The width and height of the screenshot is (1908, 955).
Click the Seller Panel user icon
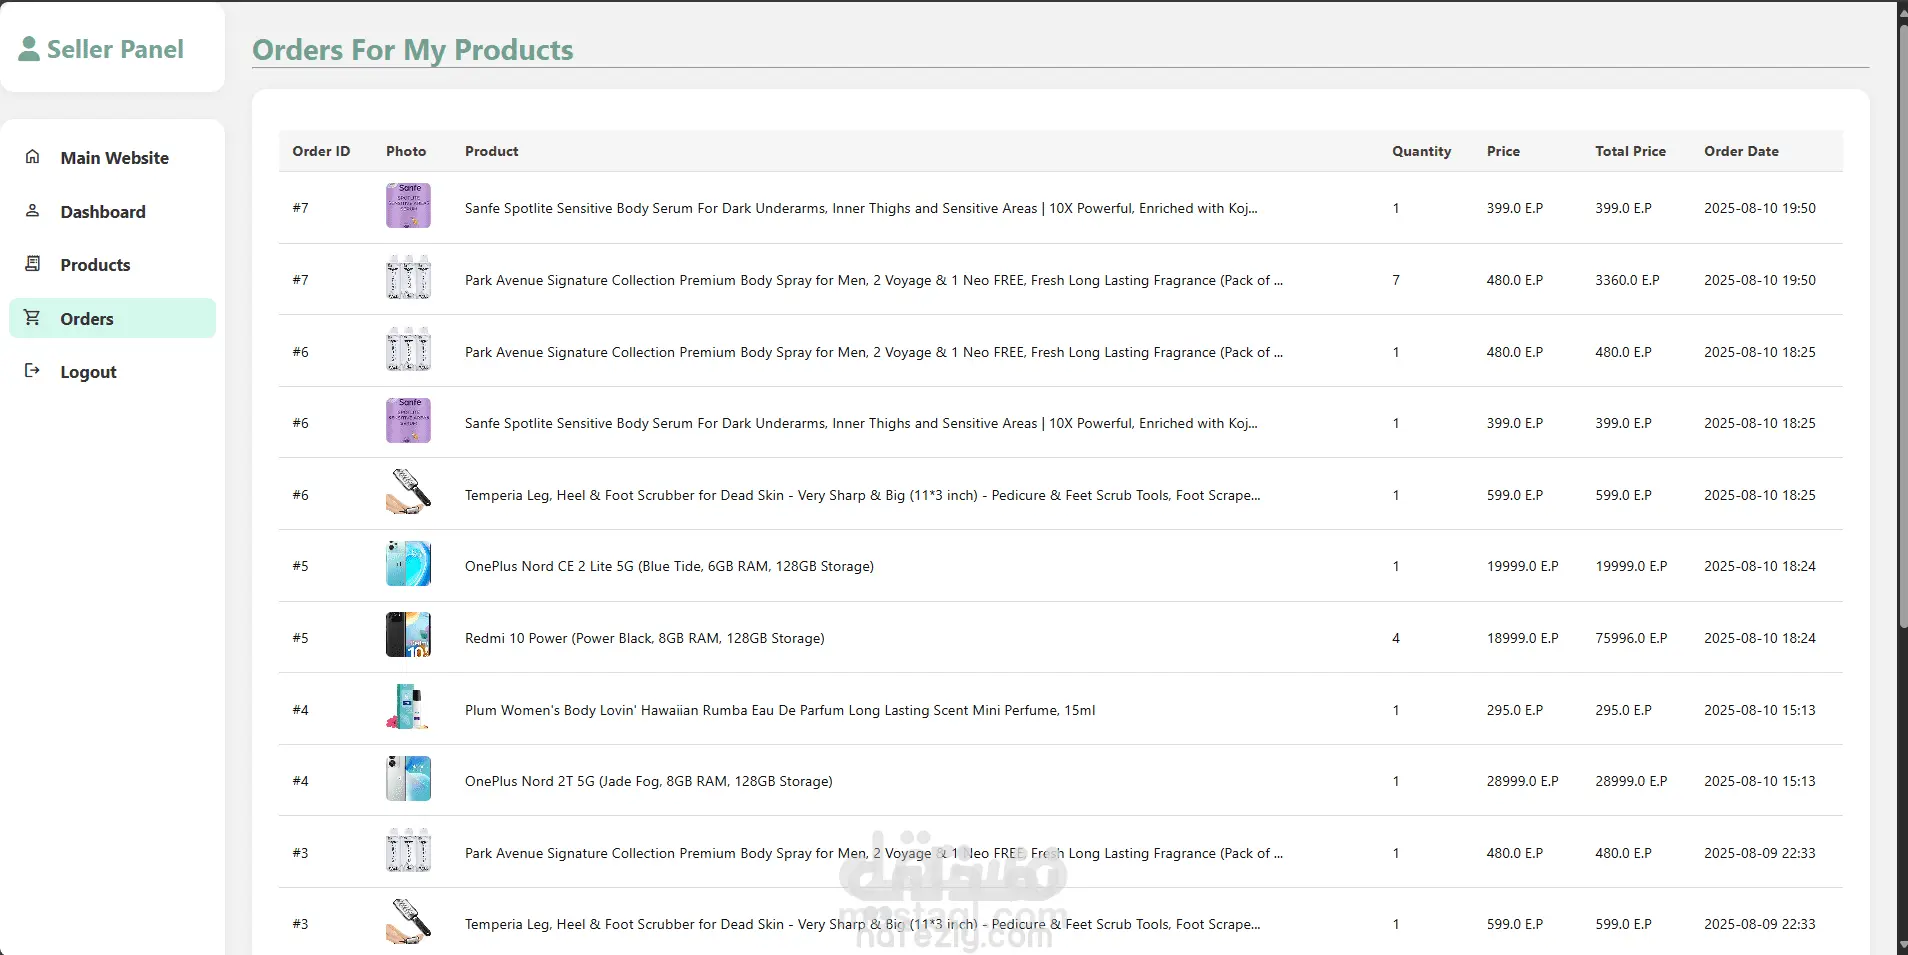29,49
